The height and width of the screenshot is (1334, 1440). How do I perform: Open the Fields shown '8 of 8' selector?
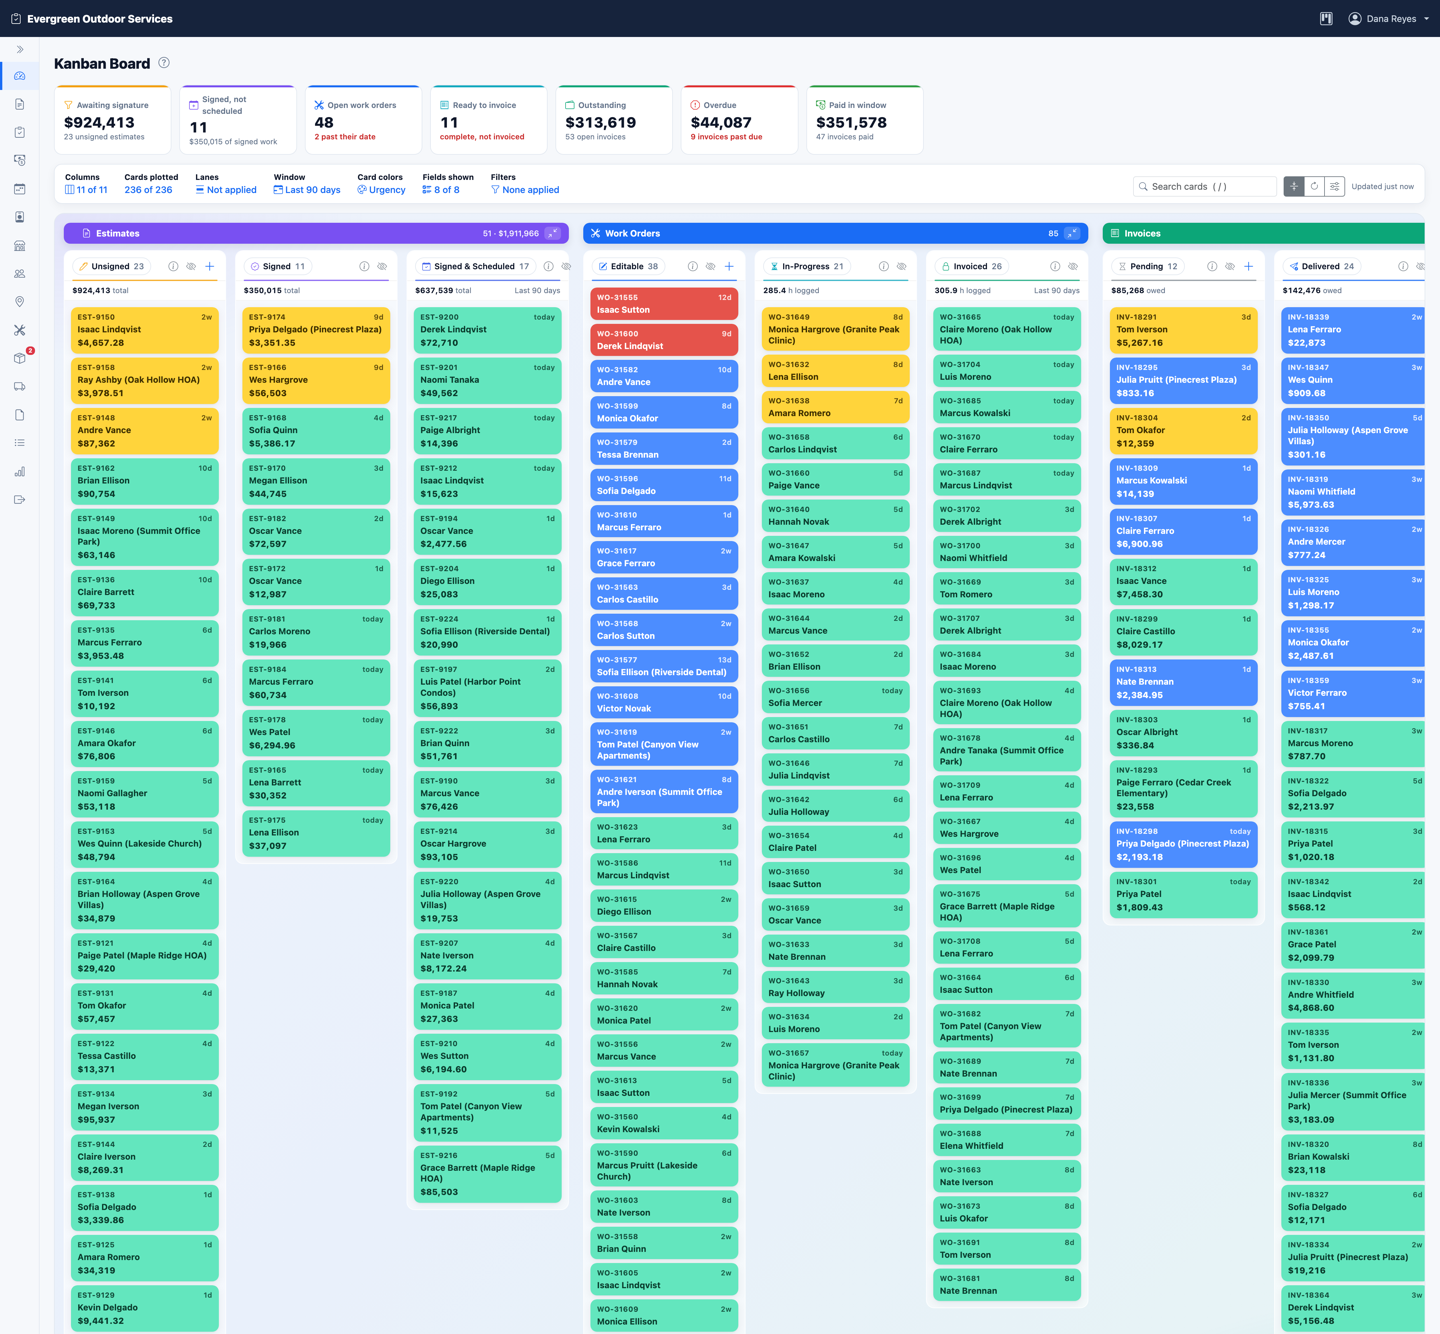point(441,190)
